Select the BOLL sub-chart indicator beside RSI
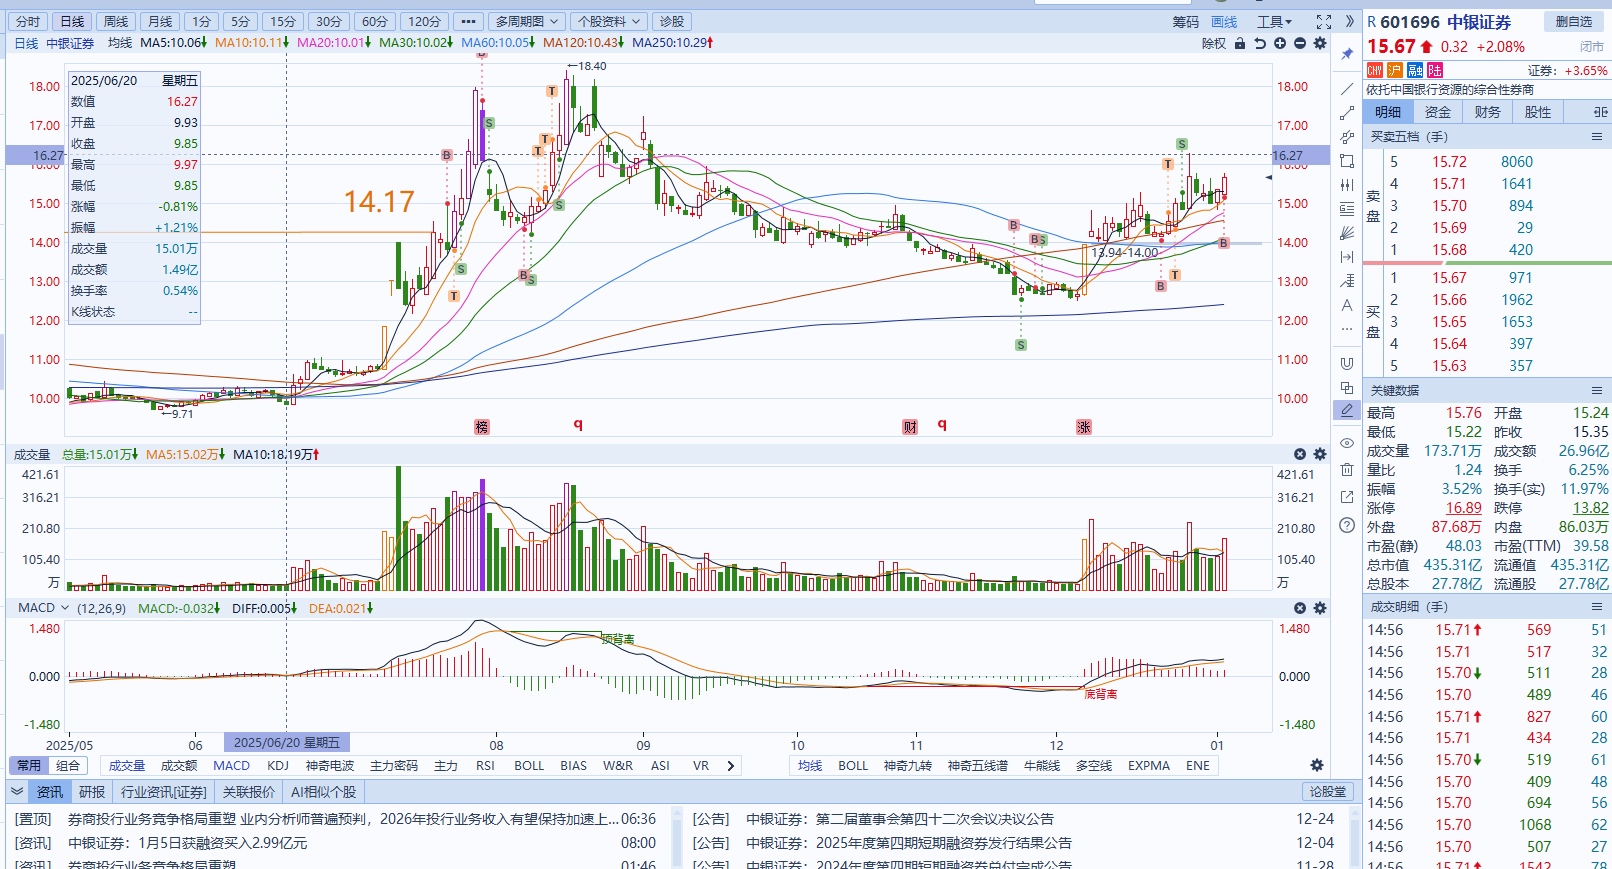The image size is (1612, 869). [529, 765]
